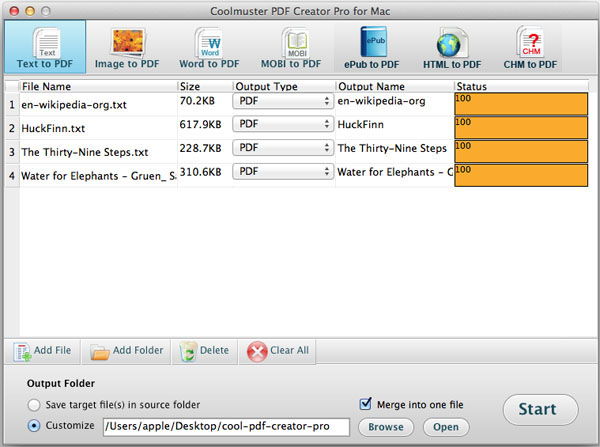Click output name HuckFinn
The image size is (600, 447).
tap(360, 125)
